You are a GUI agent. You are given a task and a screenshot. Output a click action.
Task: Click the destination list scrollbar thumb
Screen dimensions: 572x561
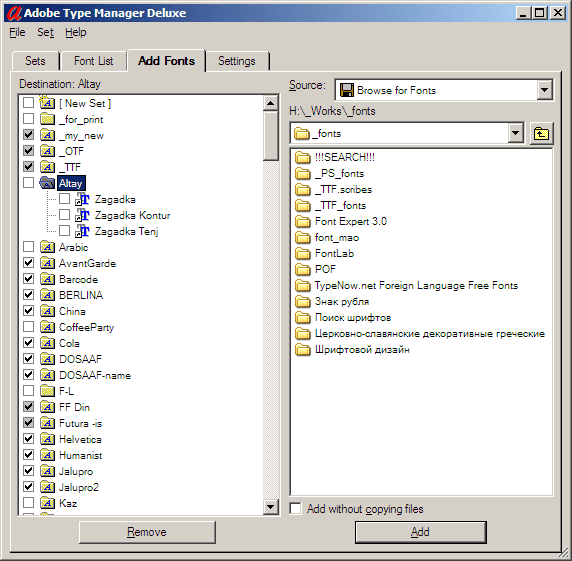coord(271,136)
